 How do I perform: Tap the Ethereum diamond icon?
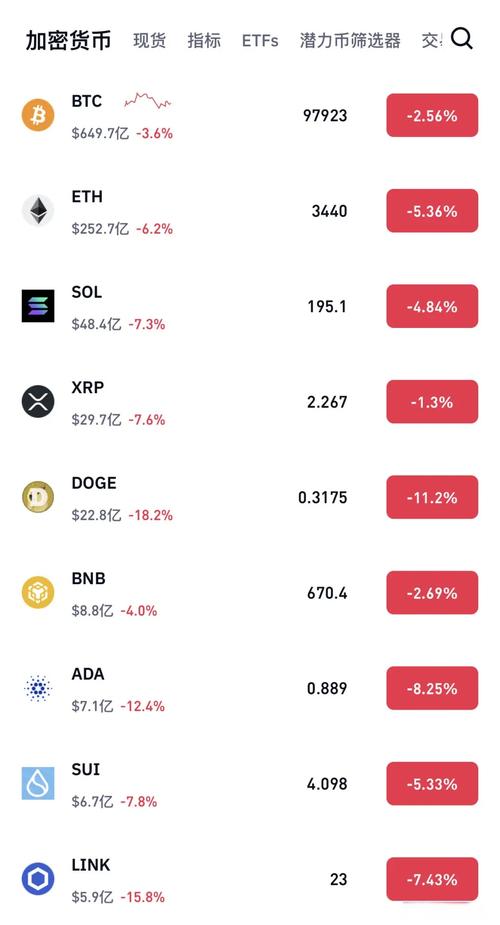click(x=38, y=211)
